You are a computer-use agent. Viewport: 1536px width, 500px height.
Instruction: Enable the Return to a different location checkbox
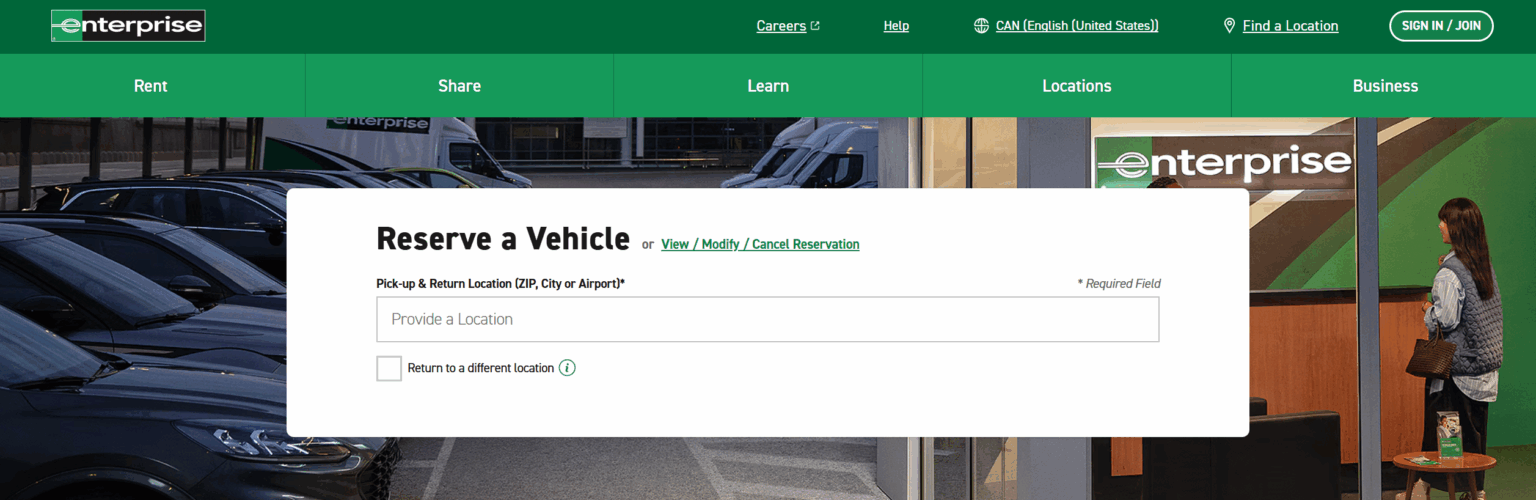(x=389, y=368)
